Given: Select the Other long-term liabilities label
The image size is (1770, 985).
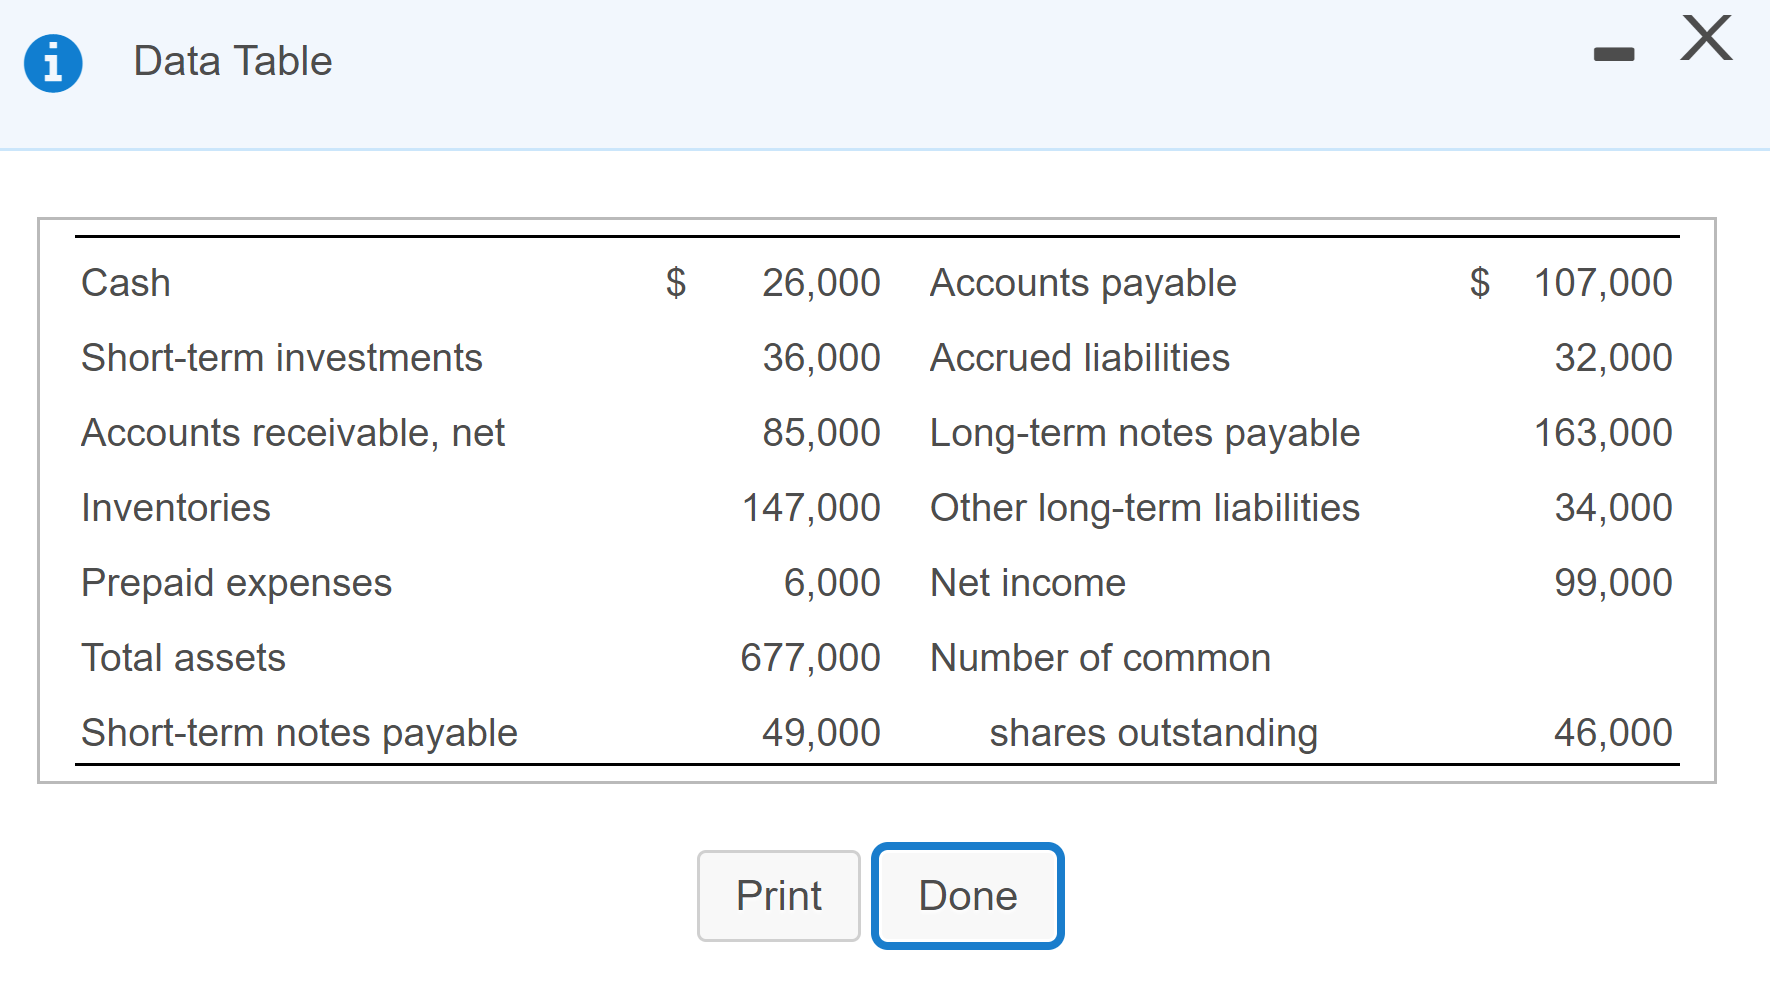Looking at the screenshot, I should pos(1144,507).
